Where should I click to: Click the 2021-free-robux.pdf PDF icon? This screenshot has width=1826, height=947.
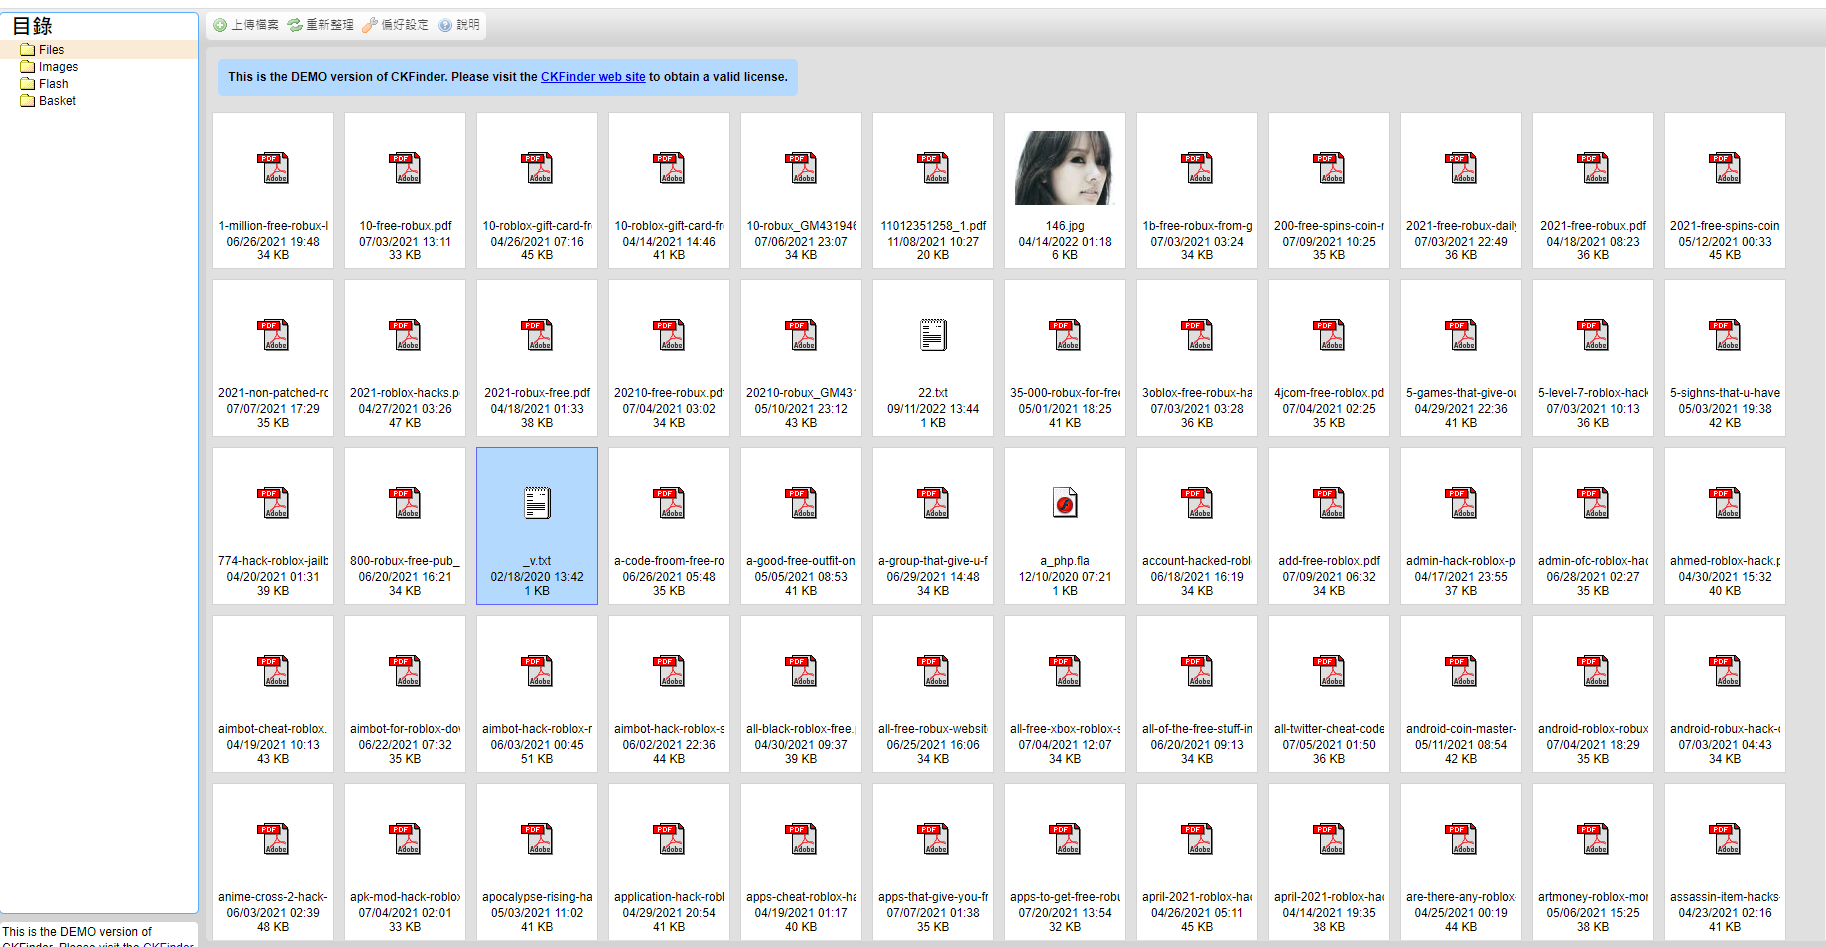pyautogui.click(x=1593, y=168)
